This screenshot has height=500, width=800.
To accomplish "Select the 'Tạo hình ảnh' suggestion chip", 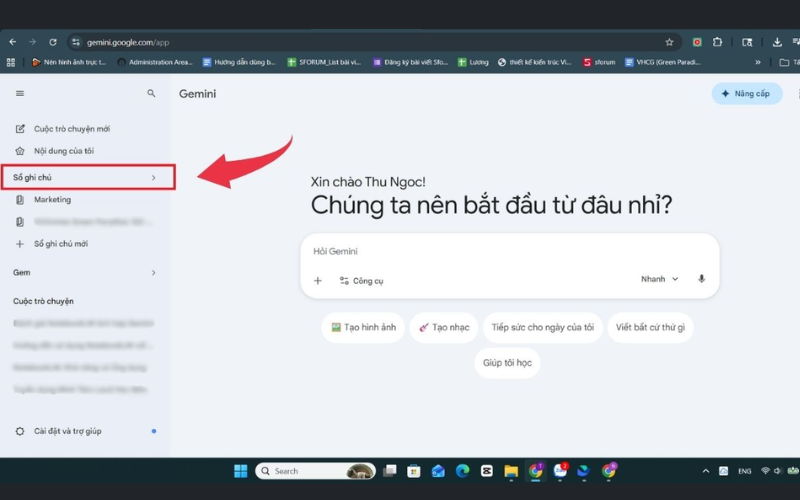I will pos(363,328).
